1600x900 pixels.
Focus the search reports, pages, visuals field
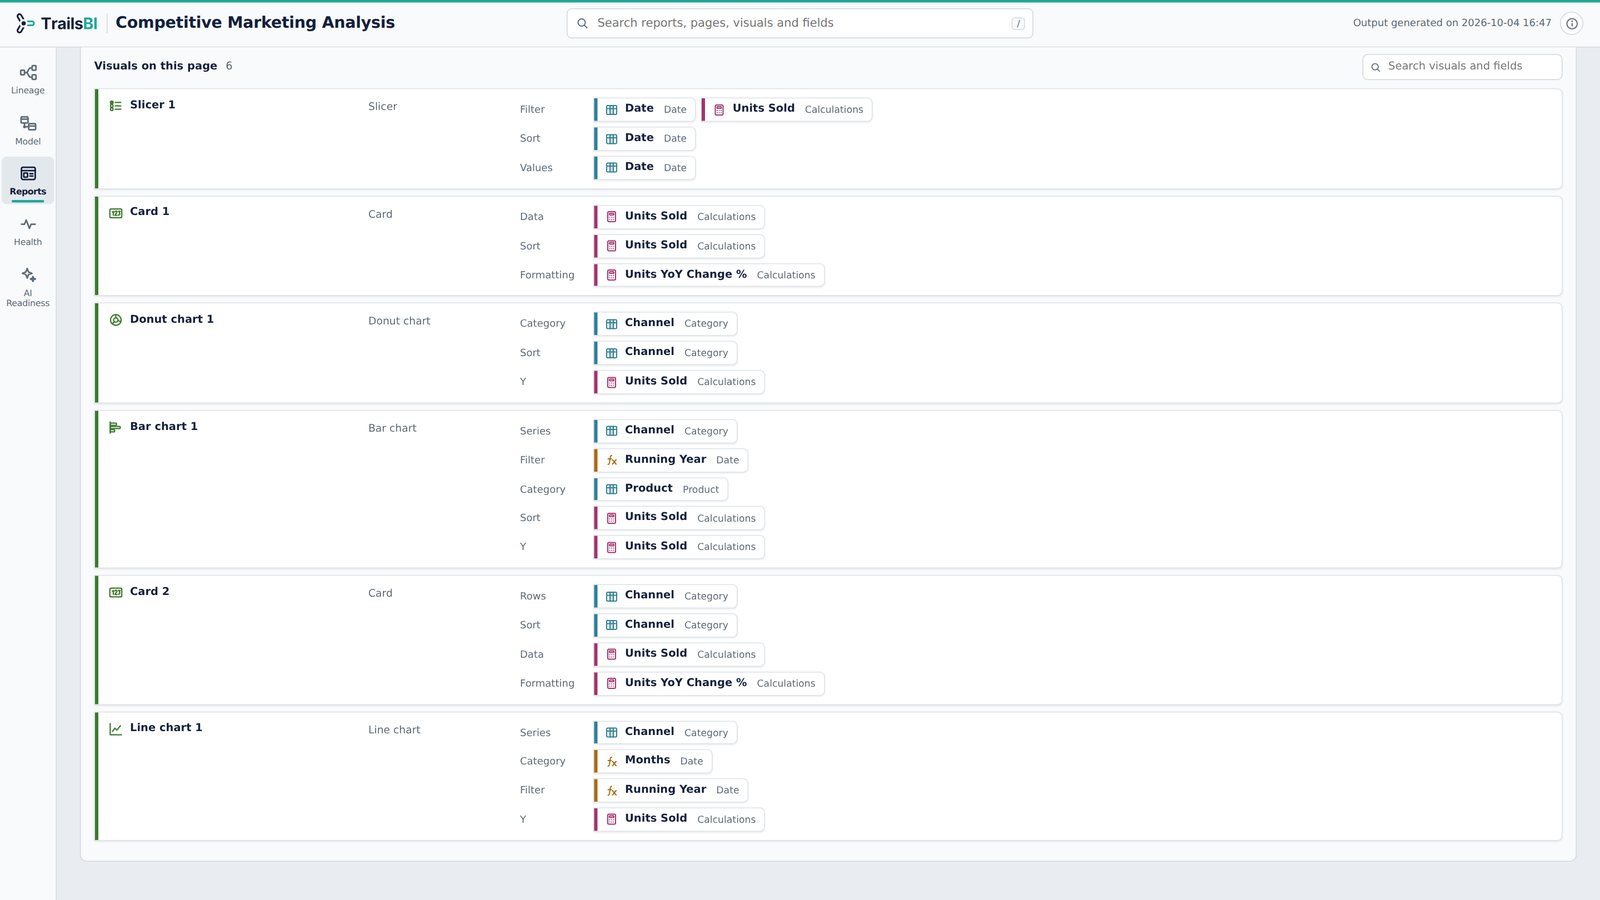click(800, 23)
